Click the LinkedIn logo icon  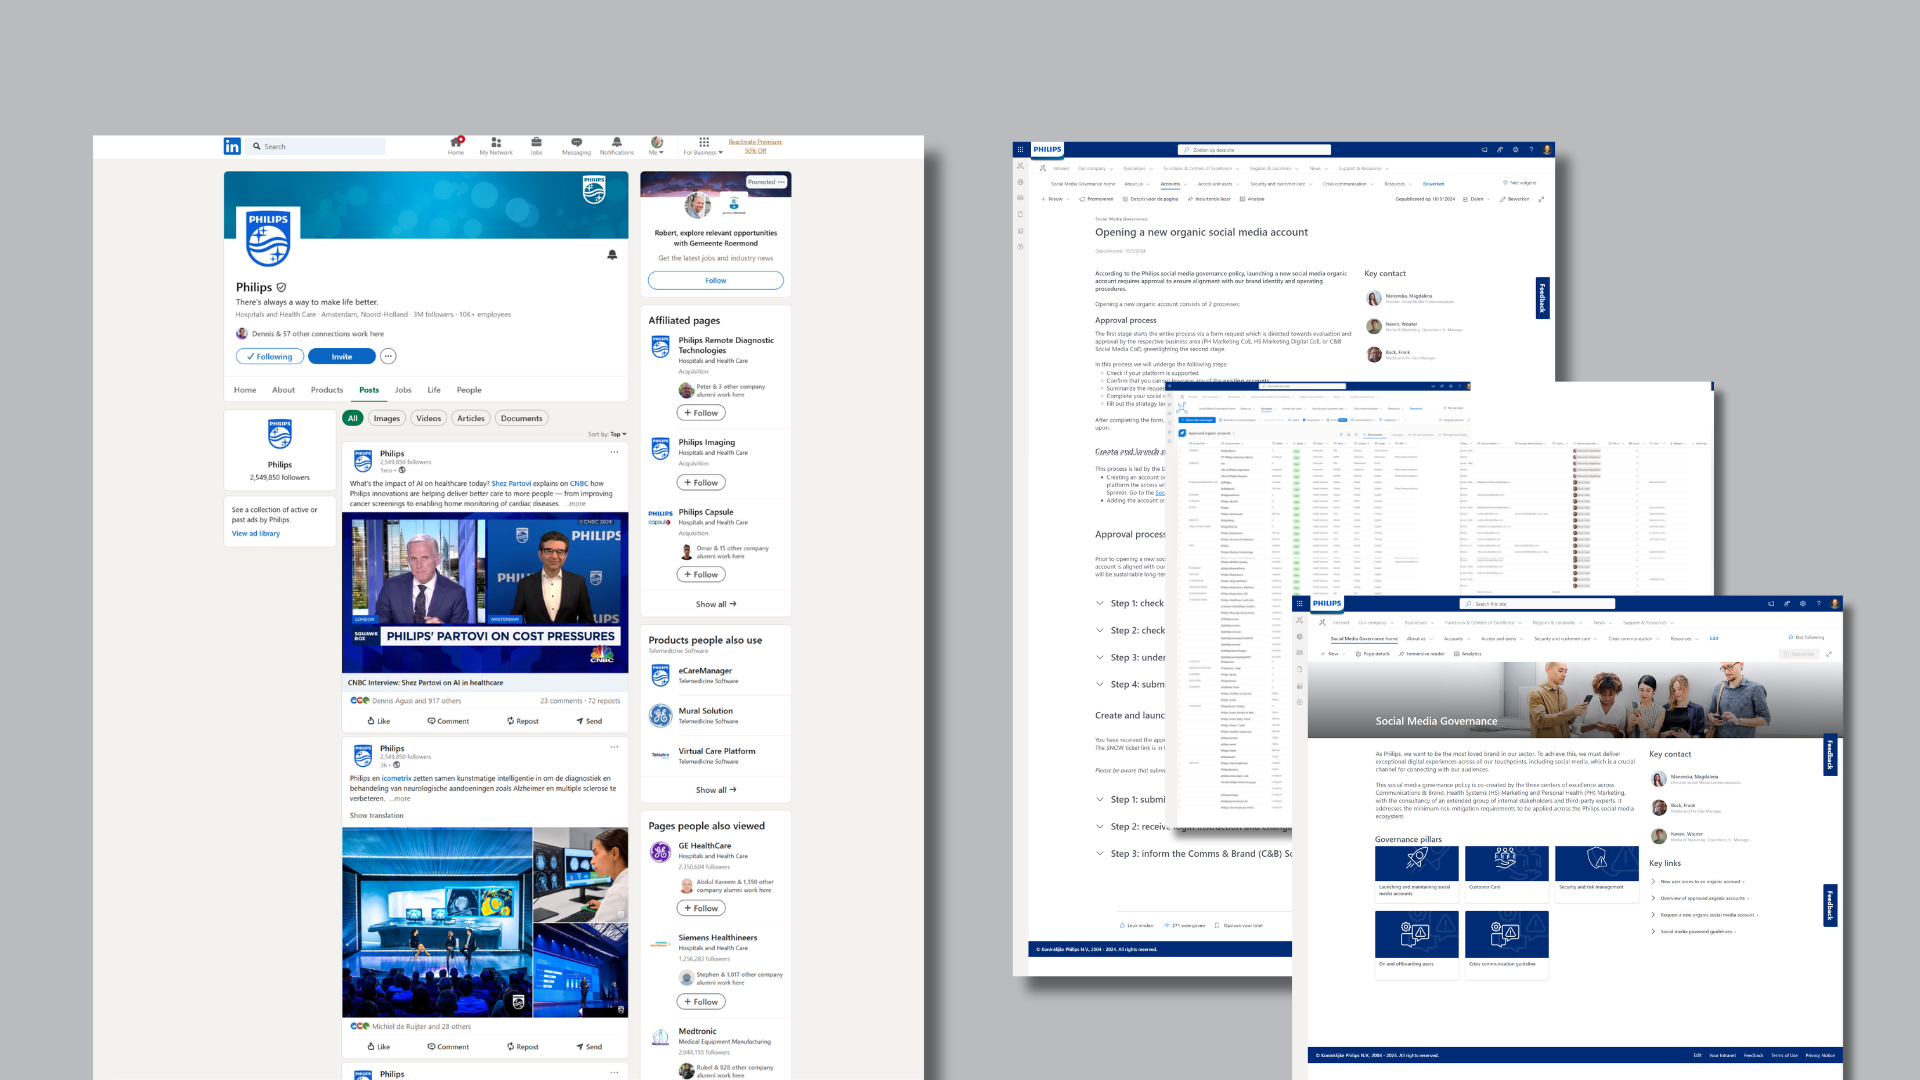tap(232, 146)
